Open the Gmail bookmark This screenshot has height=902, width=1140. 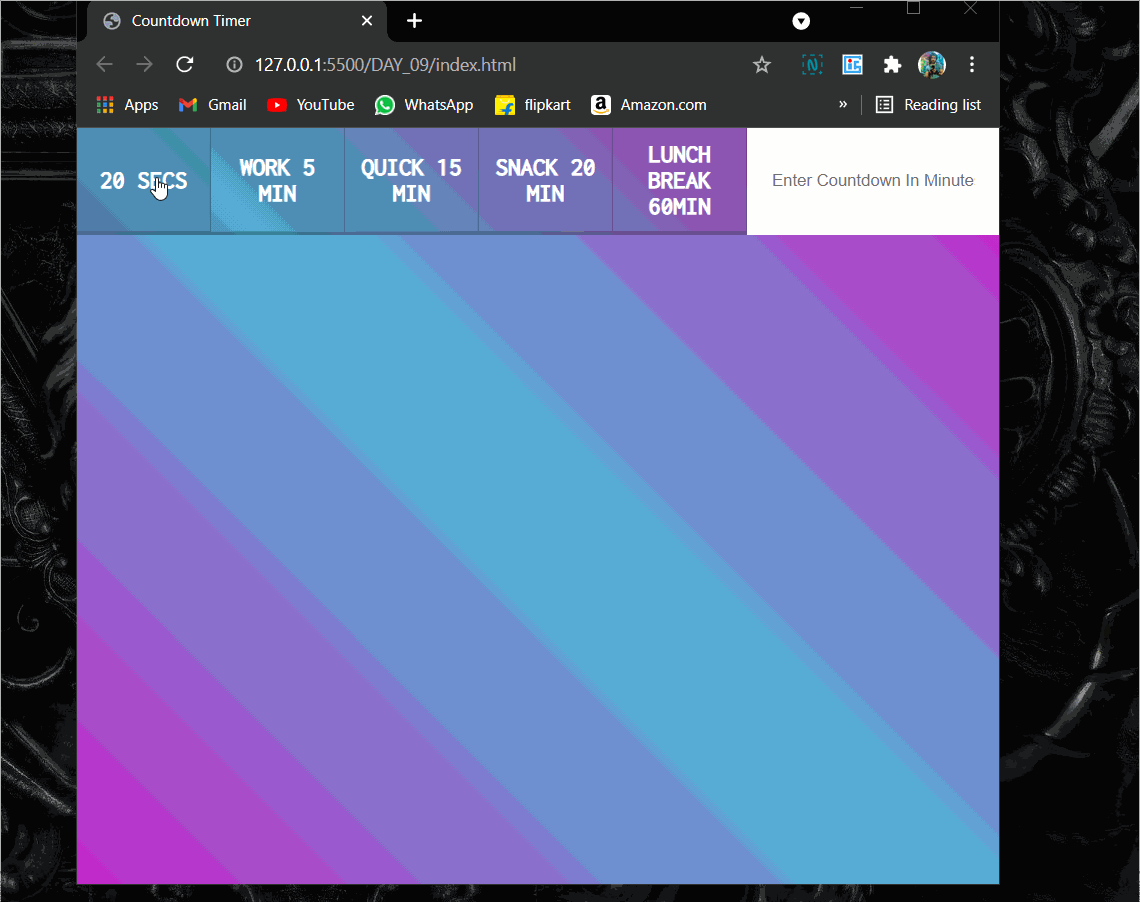coord(212,105)
